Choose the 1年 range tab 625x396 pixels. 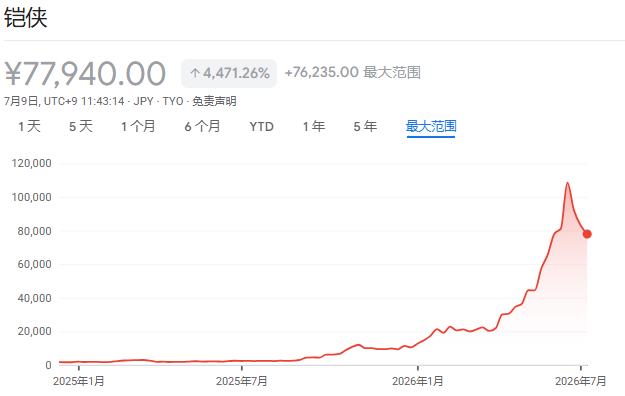click(x=314, y=126)
